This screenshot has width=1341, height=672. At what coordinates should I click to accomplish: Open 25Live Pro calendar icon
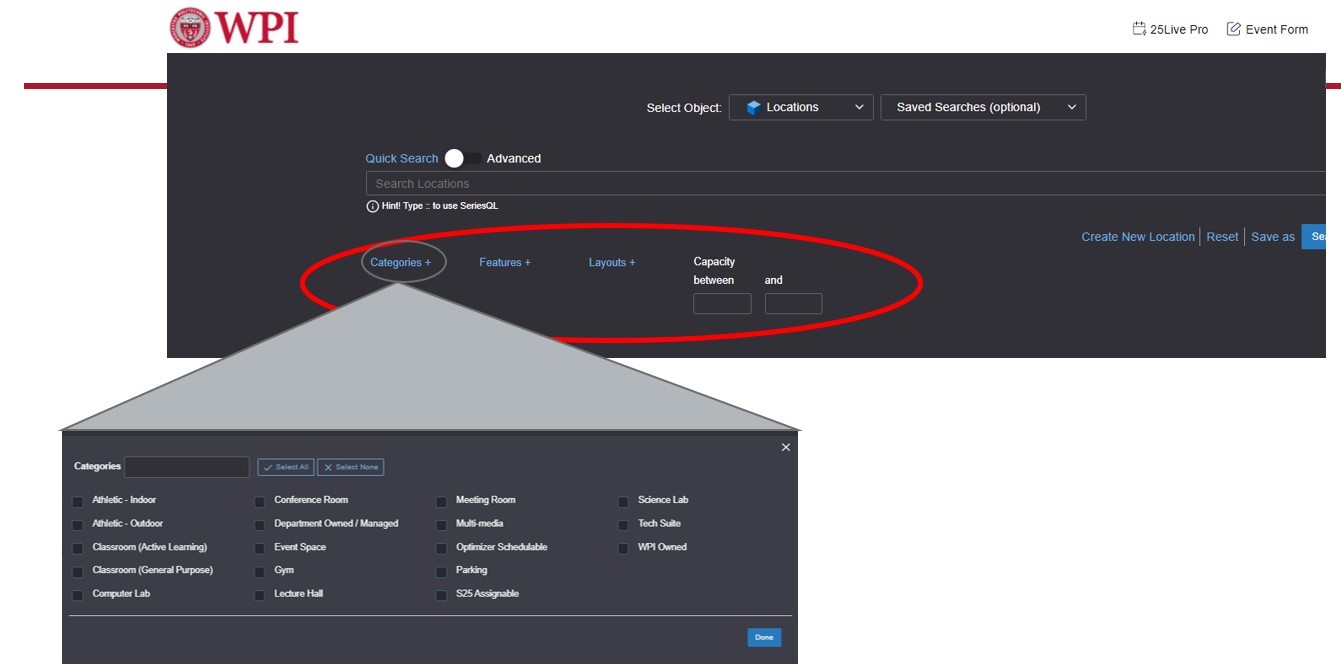1138,29
